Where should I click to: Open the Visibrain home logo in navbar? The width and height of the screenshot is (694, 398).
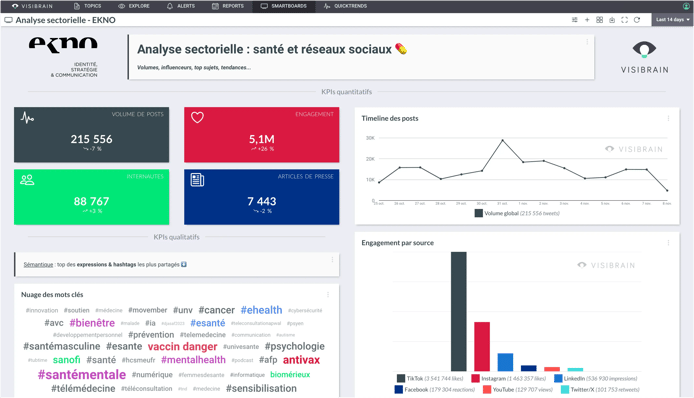[x=32, y=6]
